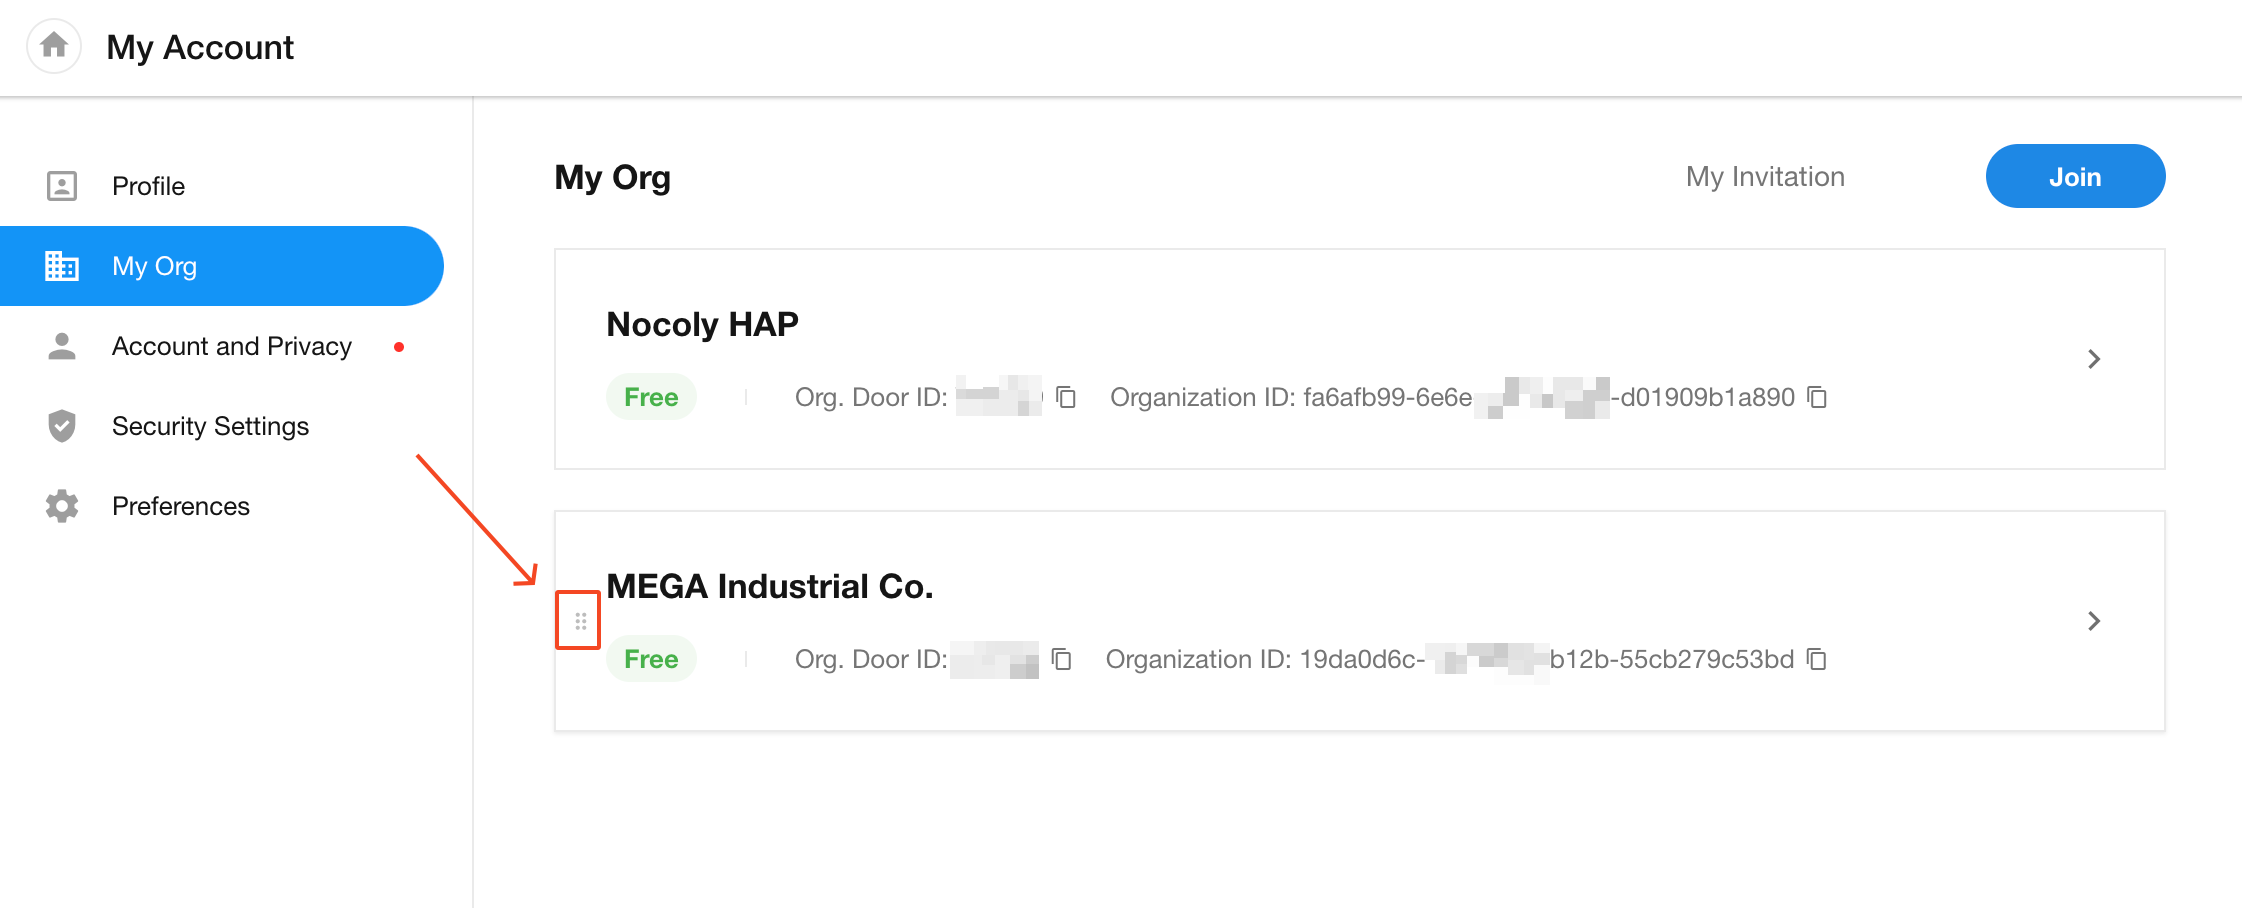Copy Nocoly HAP Organization ID
The width and height of the screenshot is (2242, 908).
[x=1817, y=398]
